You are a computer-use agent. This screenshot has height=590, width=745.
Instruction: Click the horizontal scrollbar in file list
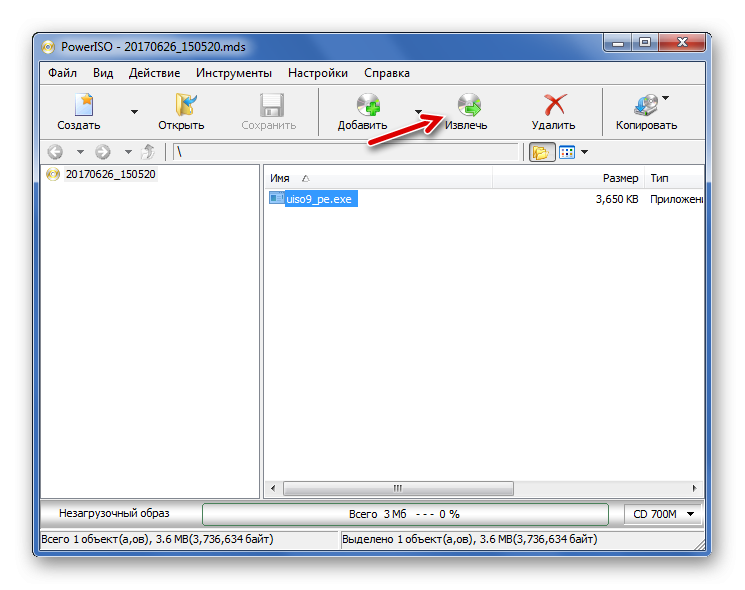tap(398, 488)
